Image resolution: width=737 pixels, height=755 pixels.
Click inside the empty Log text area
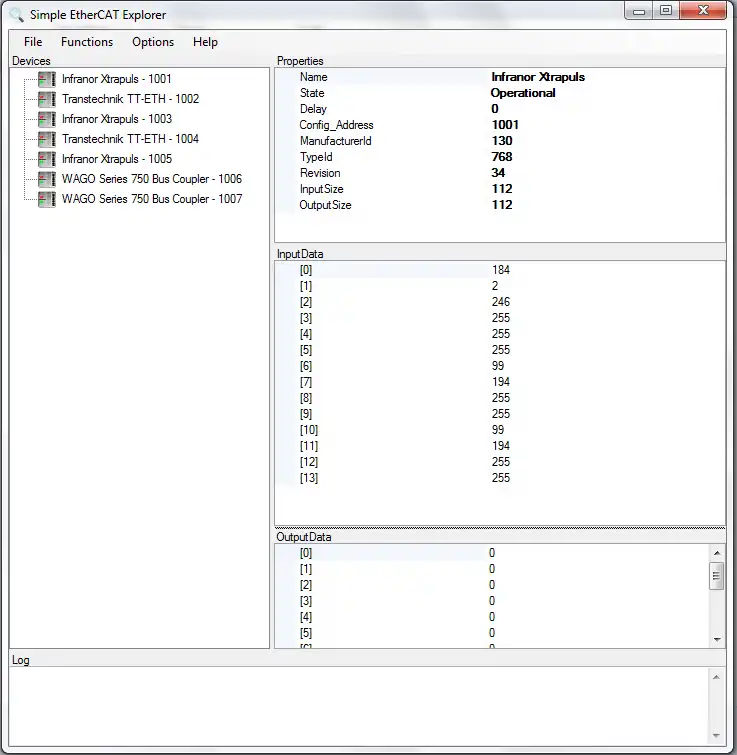pos(359,706)
